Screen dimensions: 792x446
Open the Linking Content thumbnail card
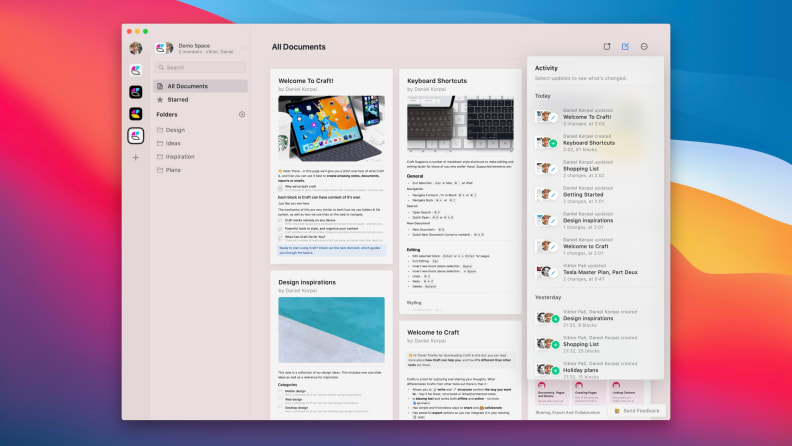pyautogui.click(x=624, y=392)
